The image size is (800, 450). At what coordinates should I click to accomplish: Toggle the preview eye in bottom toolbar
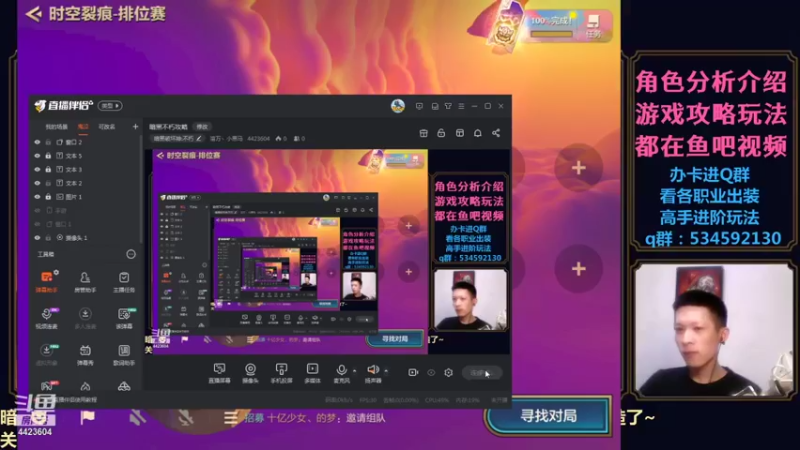tap(431, 372)
